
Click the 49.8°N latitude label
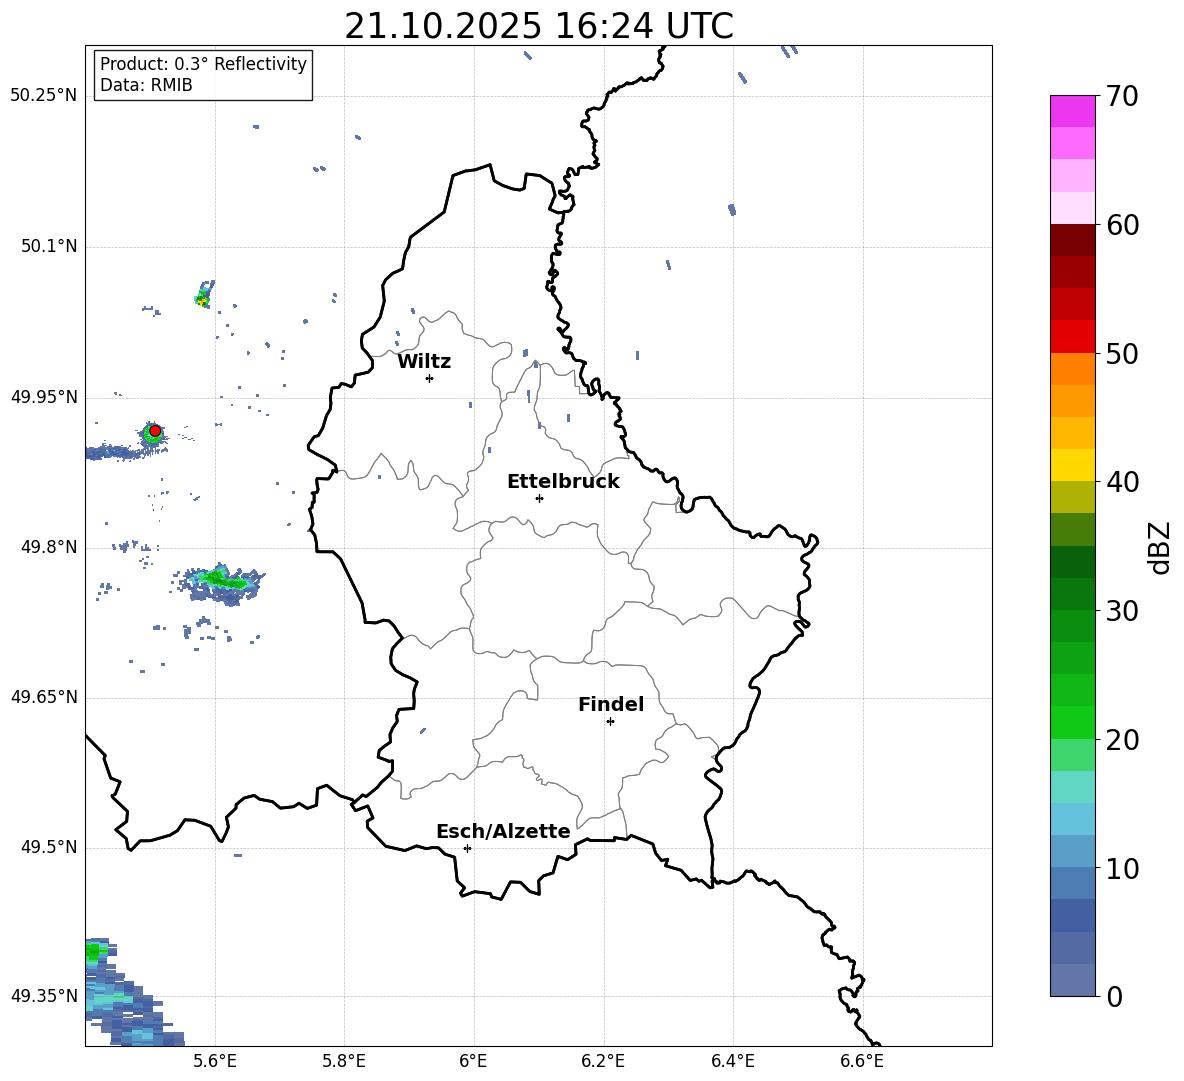49,547
